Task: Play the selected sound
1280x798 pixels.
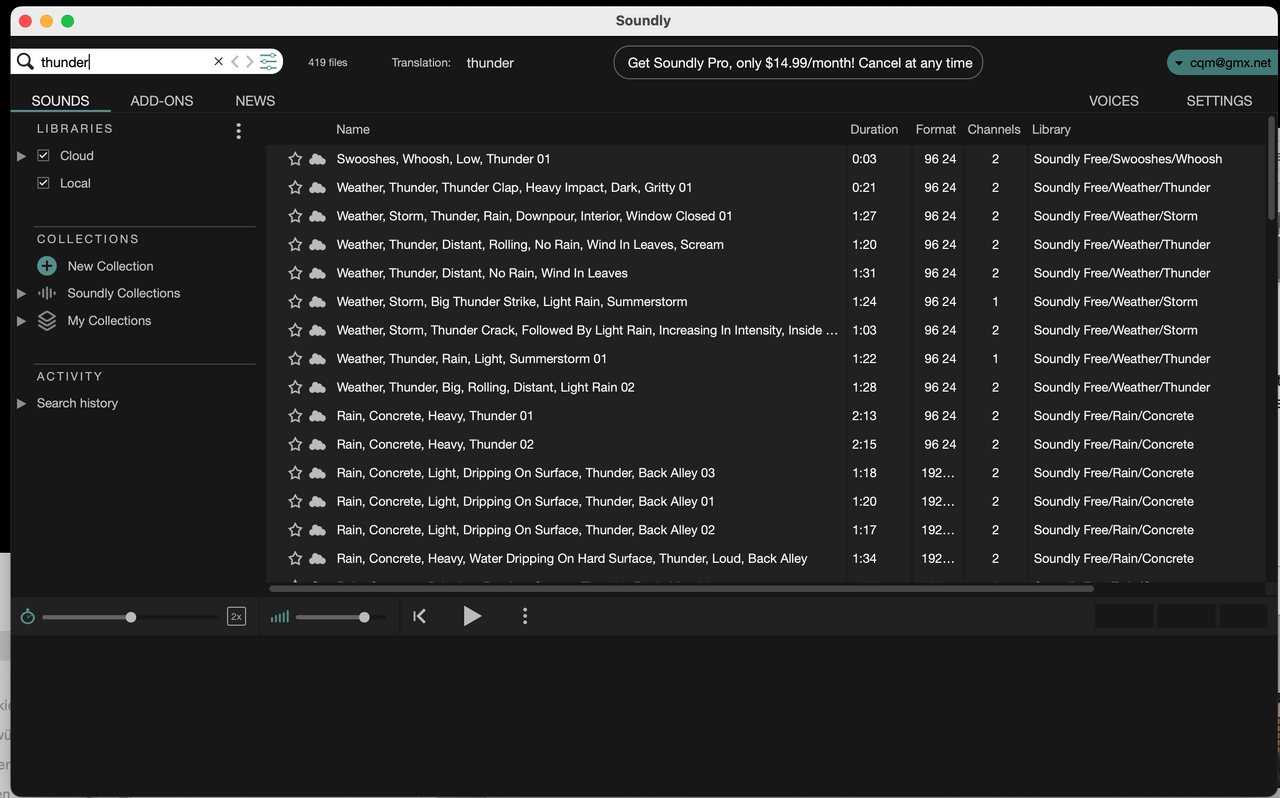Action: tap(472, 616)
